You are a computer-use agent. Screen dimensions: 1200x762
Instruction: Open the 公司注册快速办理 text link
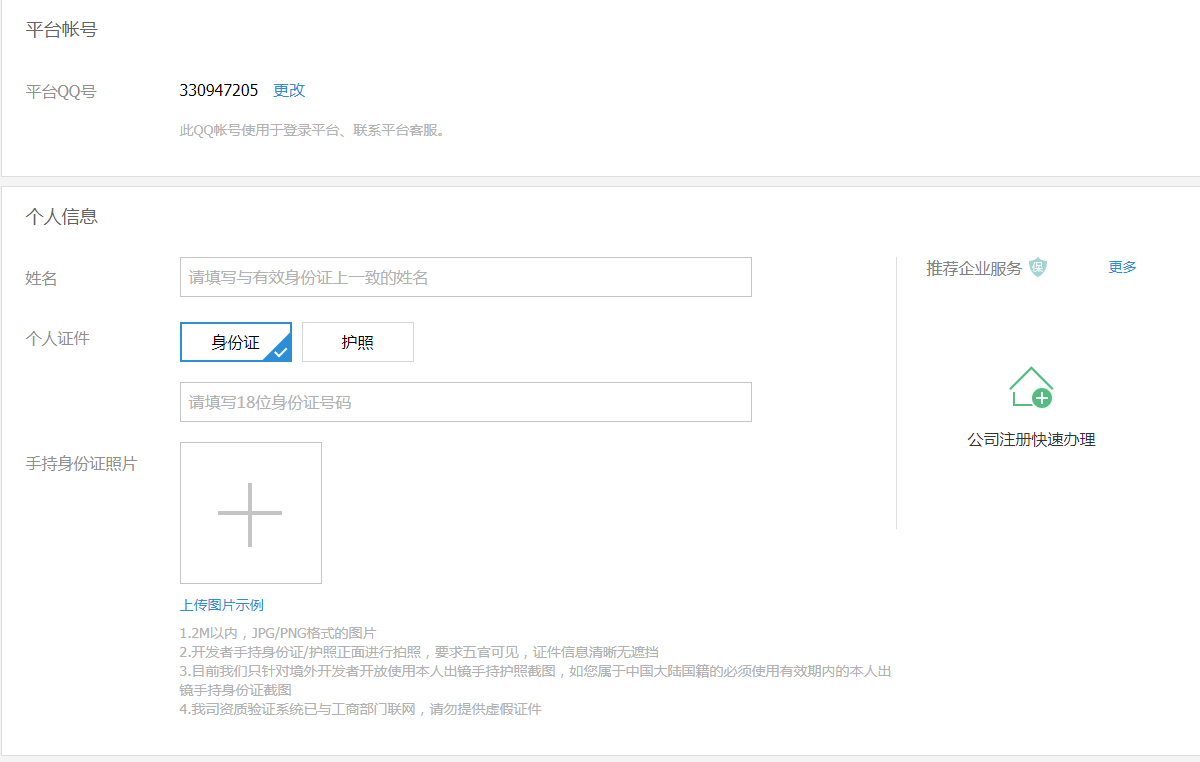[1031, 440]
